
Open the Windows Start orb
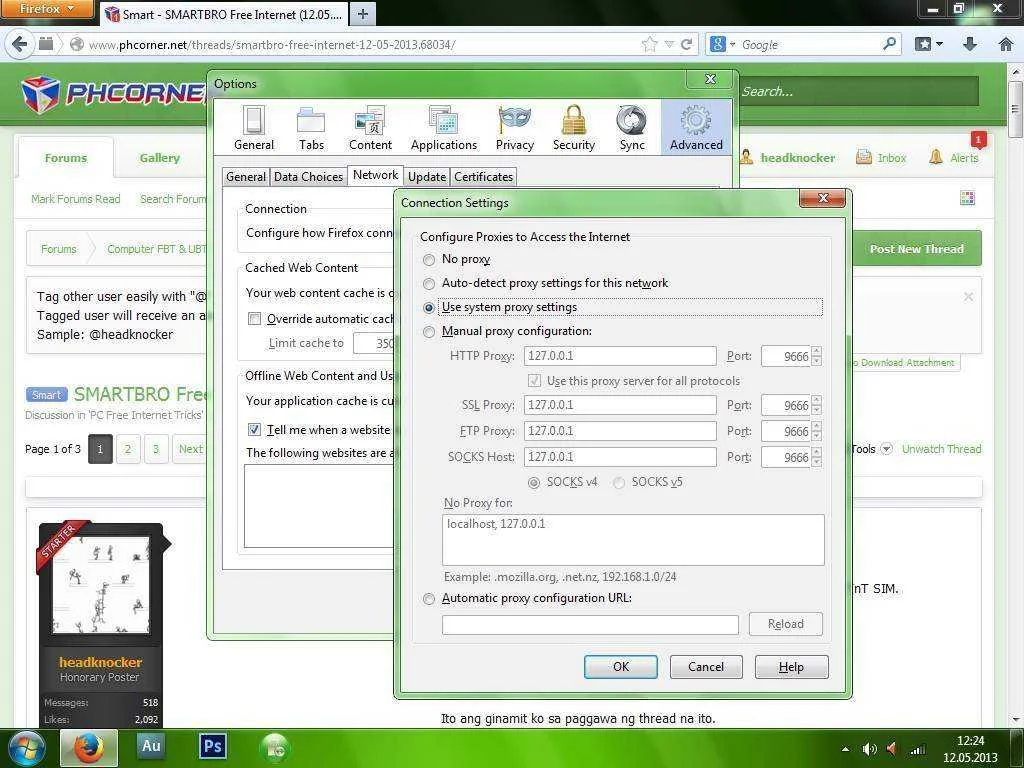pos(25,748)
